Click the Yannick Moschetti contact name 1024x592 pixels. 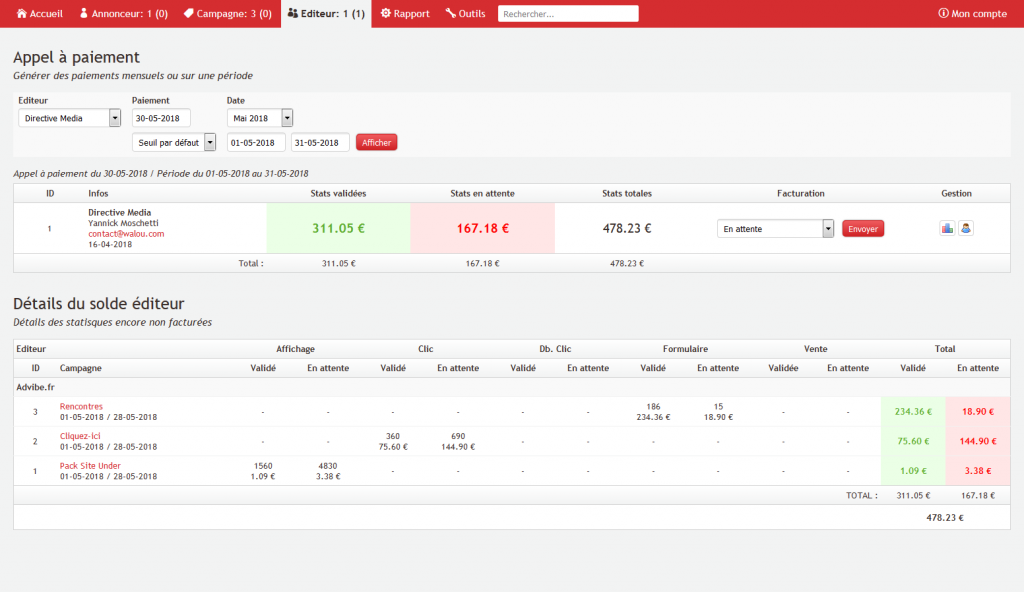tap(123, 223)
